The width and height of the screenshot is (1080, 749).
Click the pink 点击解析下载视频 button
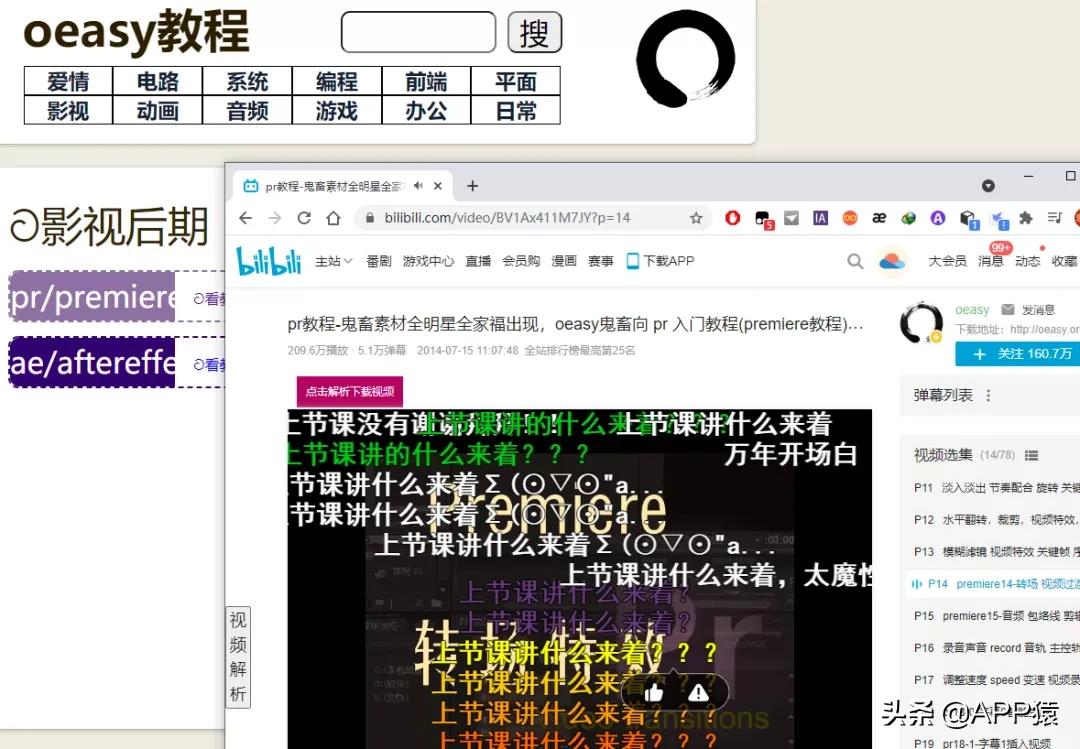pos(348,392)
